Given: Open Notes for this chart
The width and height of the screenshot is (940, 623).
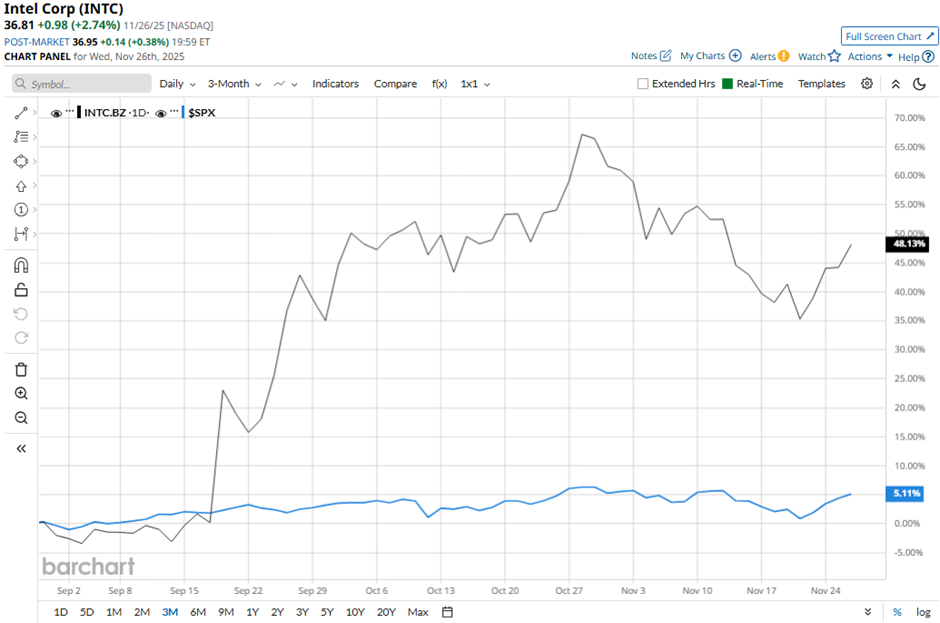Looking at the screenshot, I should pyautogui.click(x=651, y=56).
